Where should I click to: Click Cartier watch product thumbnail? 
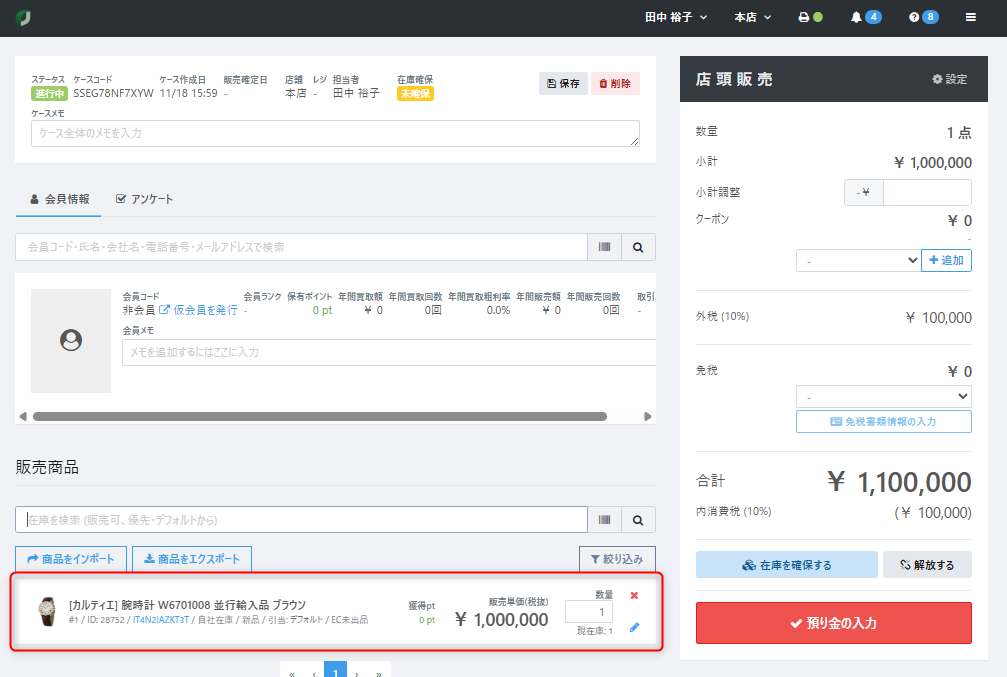click(x=46, y=611)
